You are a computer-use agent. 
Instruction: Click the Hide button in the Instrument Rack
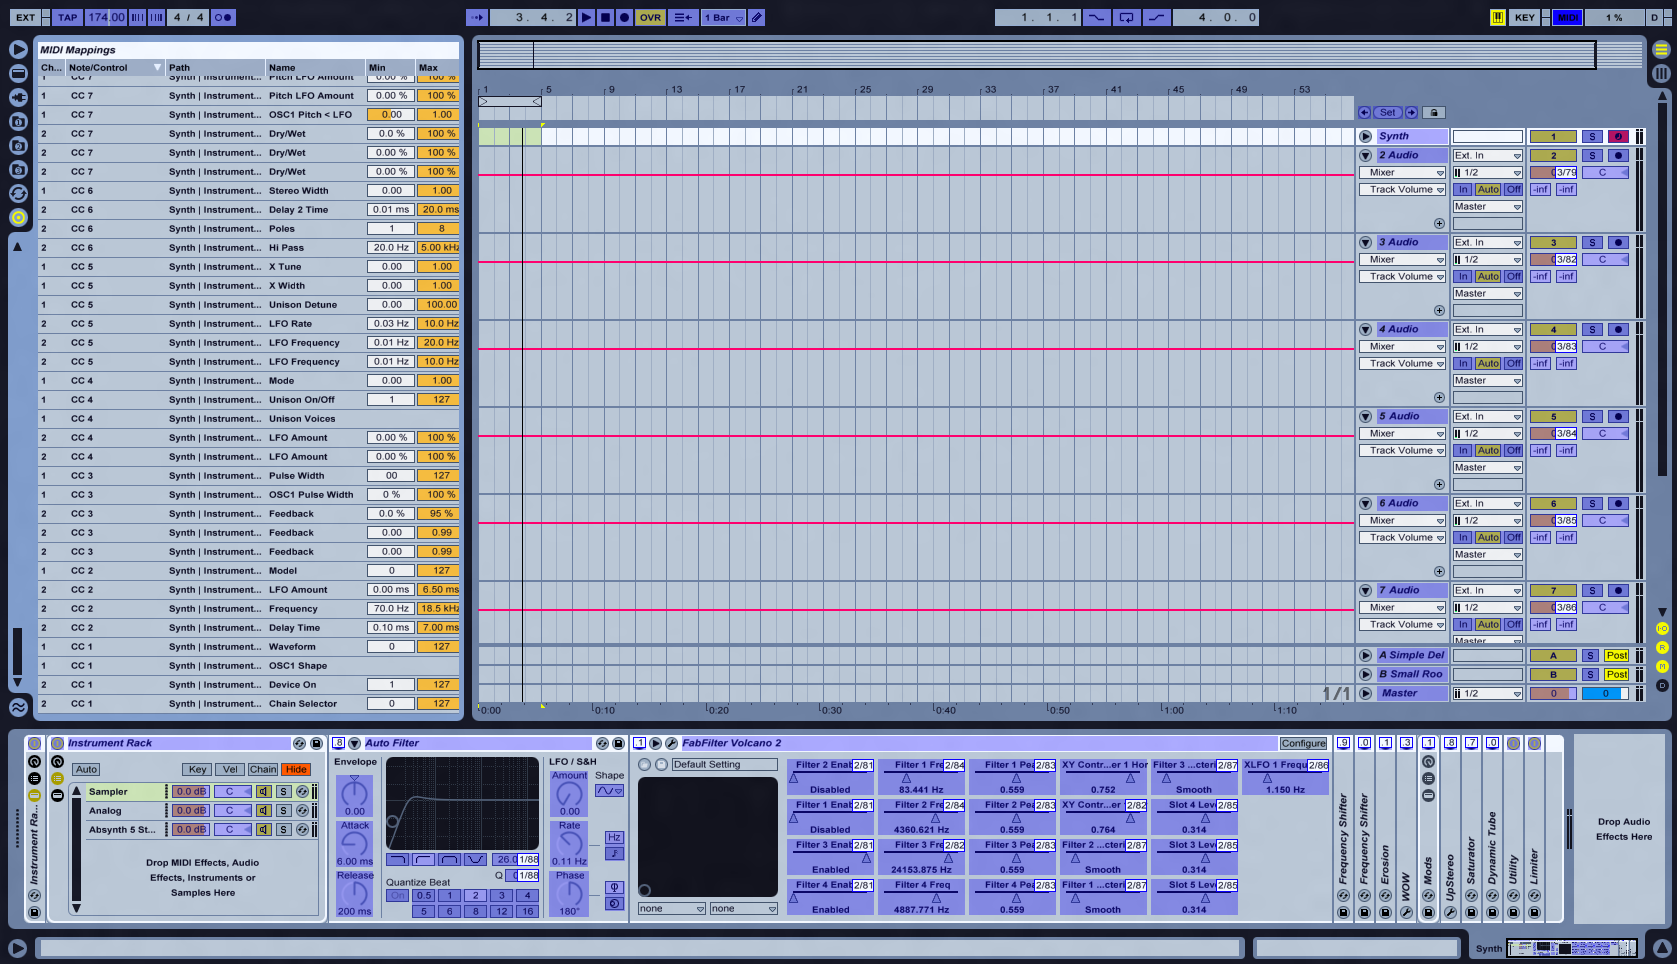pos(296,769)
